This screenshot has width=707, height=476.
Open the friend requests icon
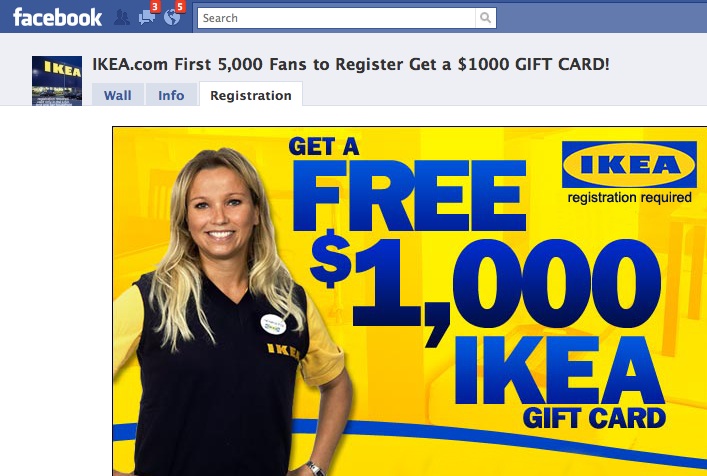[121, 18]
